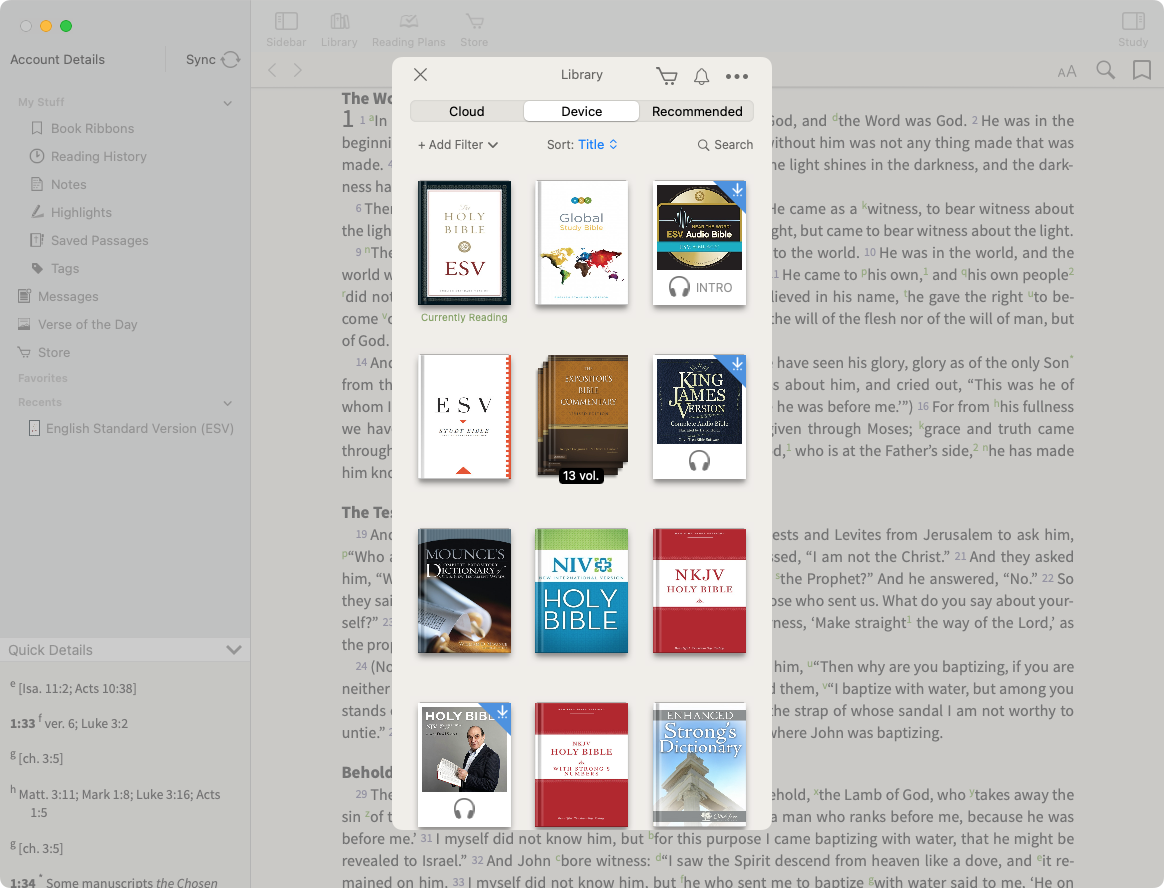The width and height of the screenshot is (1164, 888).
Task: Open Reading History in sidebar
Action: pyautogui.click(x=98, y=157)
